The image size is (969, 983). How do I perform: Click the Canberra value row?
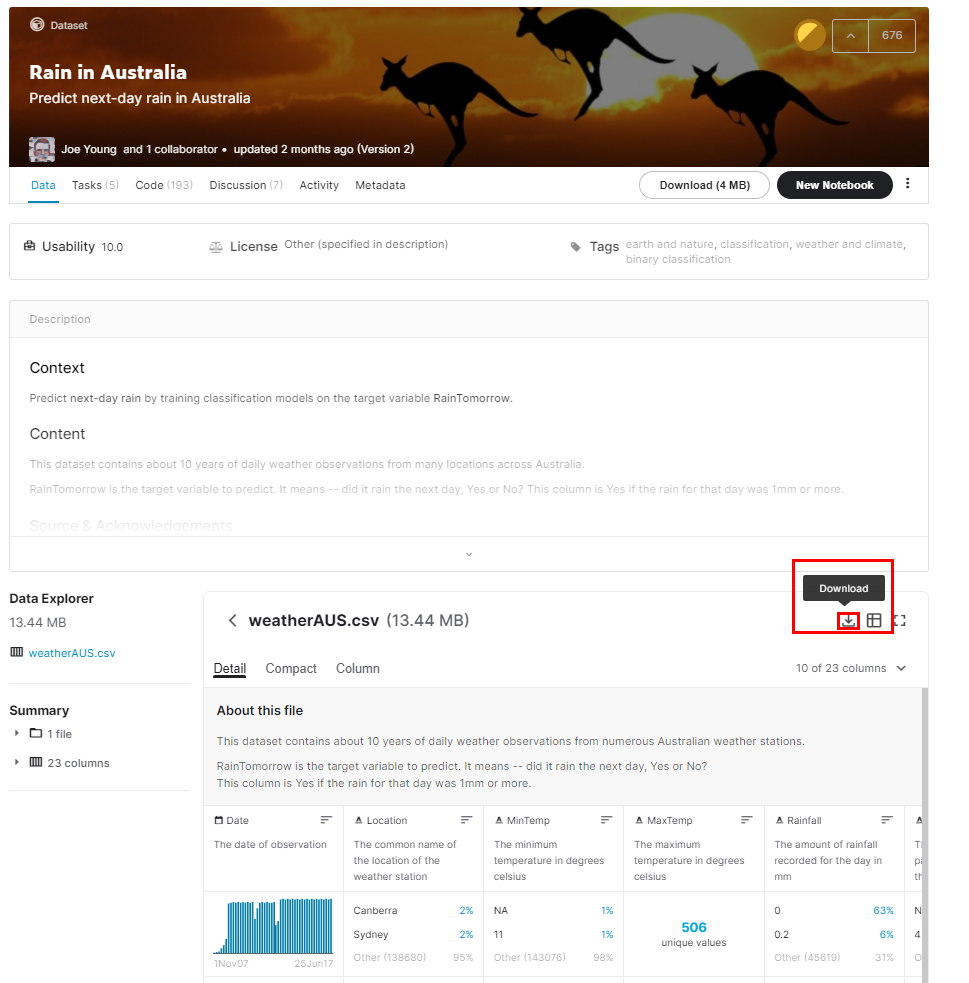point(413,910)
